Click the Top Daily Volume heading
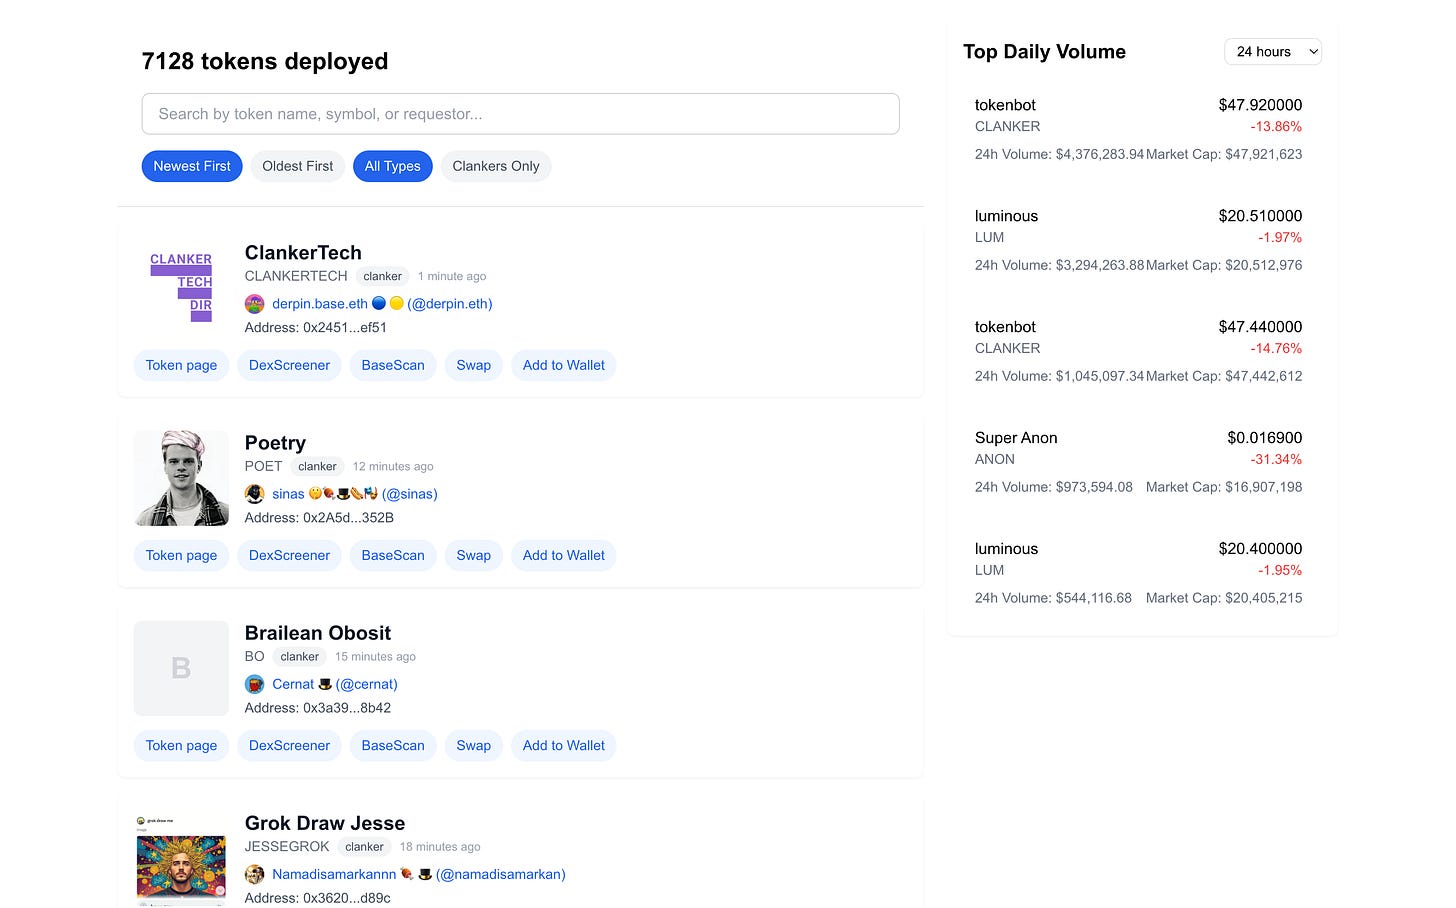This screenshot has width=1456, height=908. (x=1044, y=52)
